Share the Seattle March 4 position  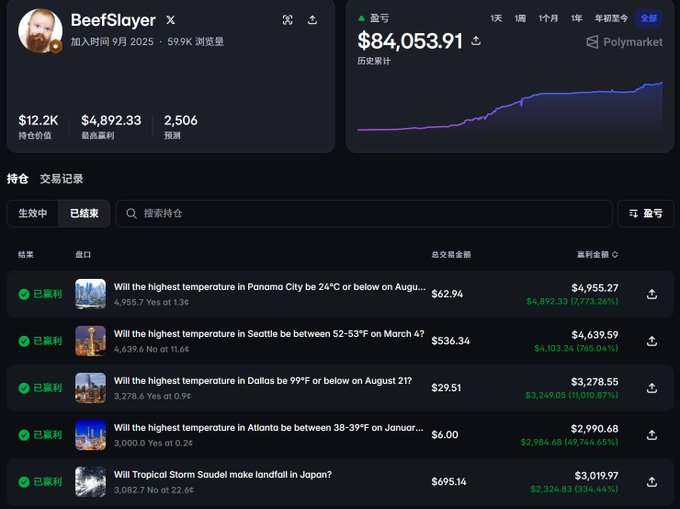coord(652,341)
